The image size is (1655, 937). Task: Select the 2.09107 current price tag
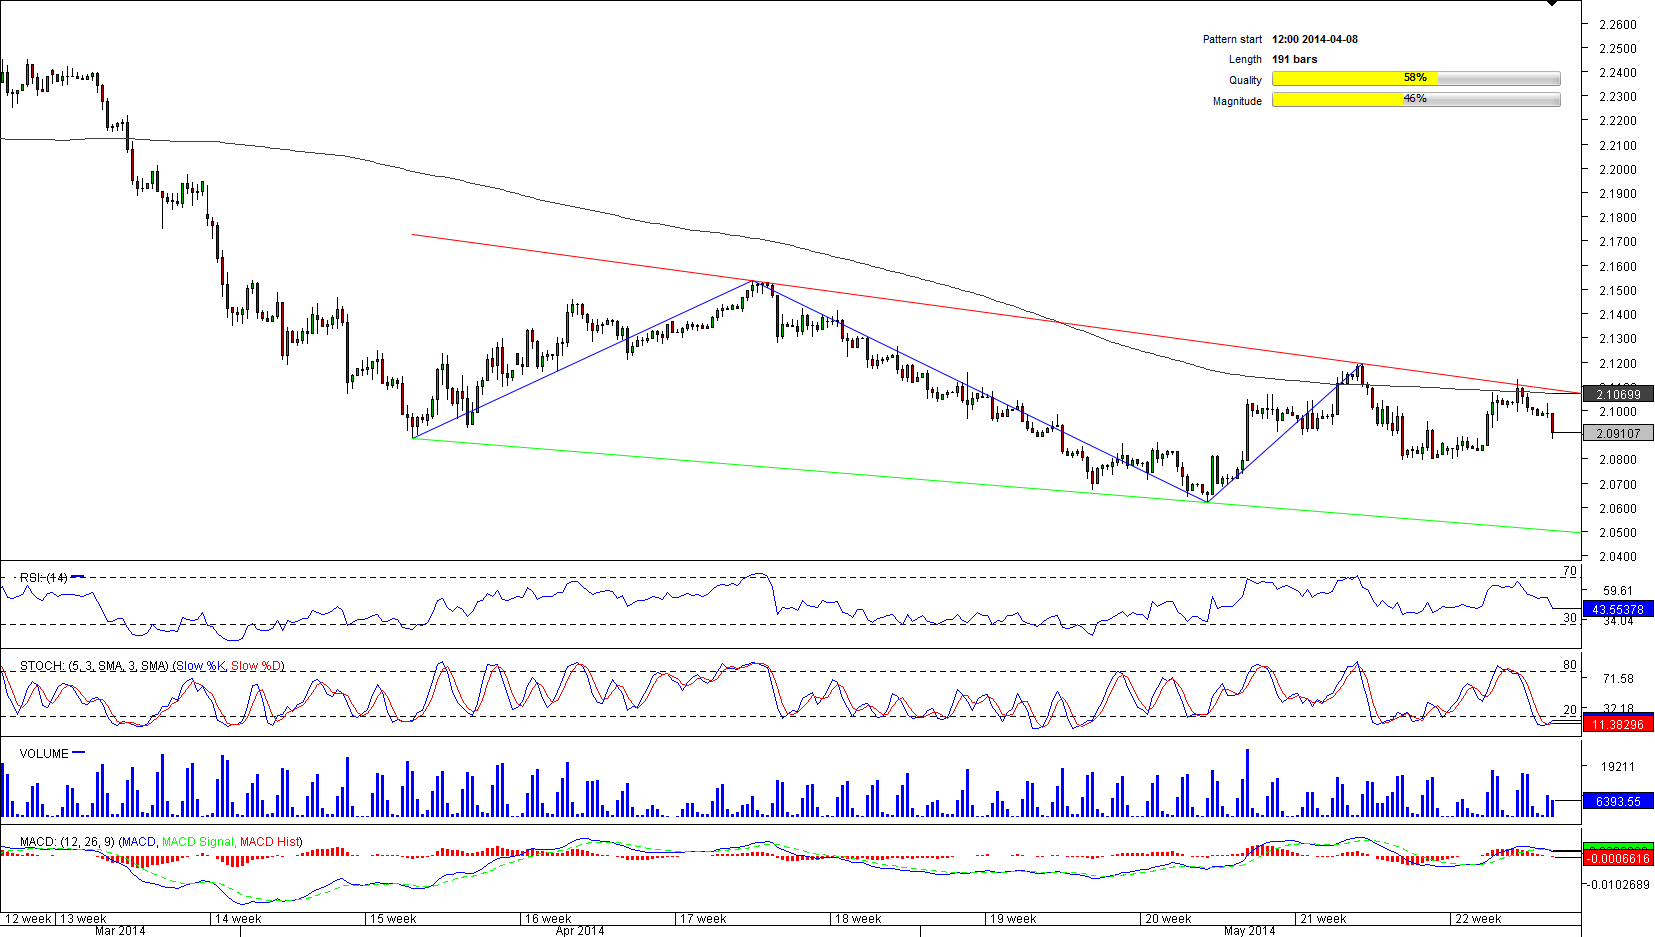click(1617, 433)
